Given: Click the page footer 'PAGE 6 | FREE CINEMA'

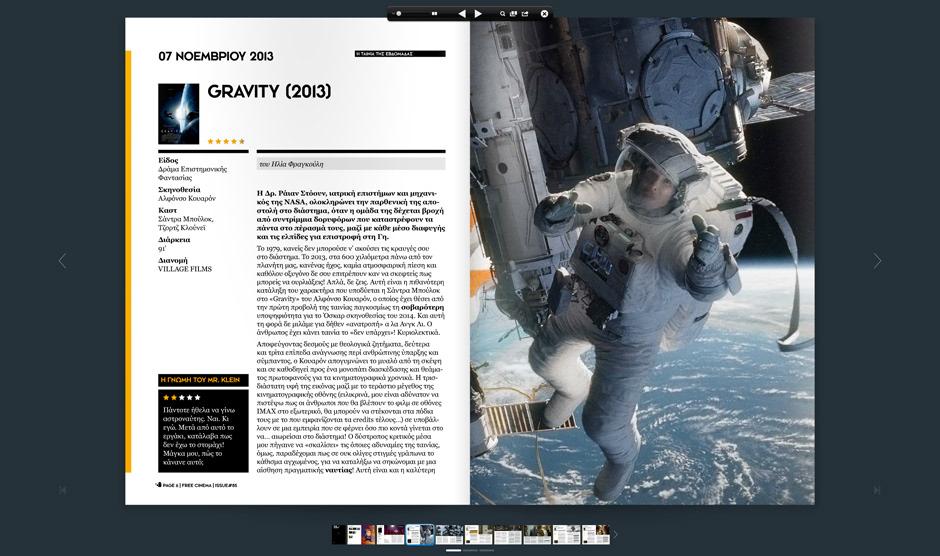Looking at the screenshot, I should click(197, 485).
